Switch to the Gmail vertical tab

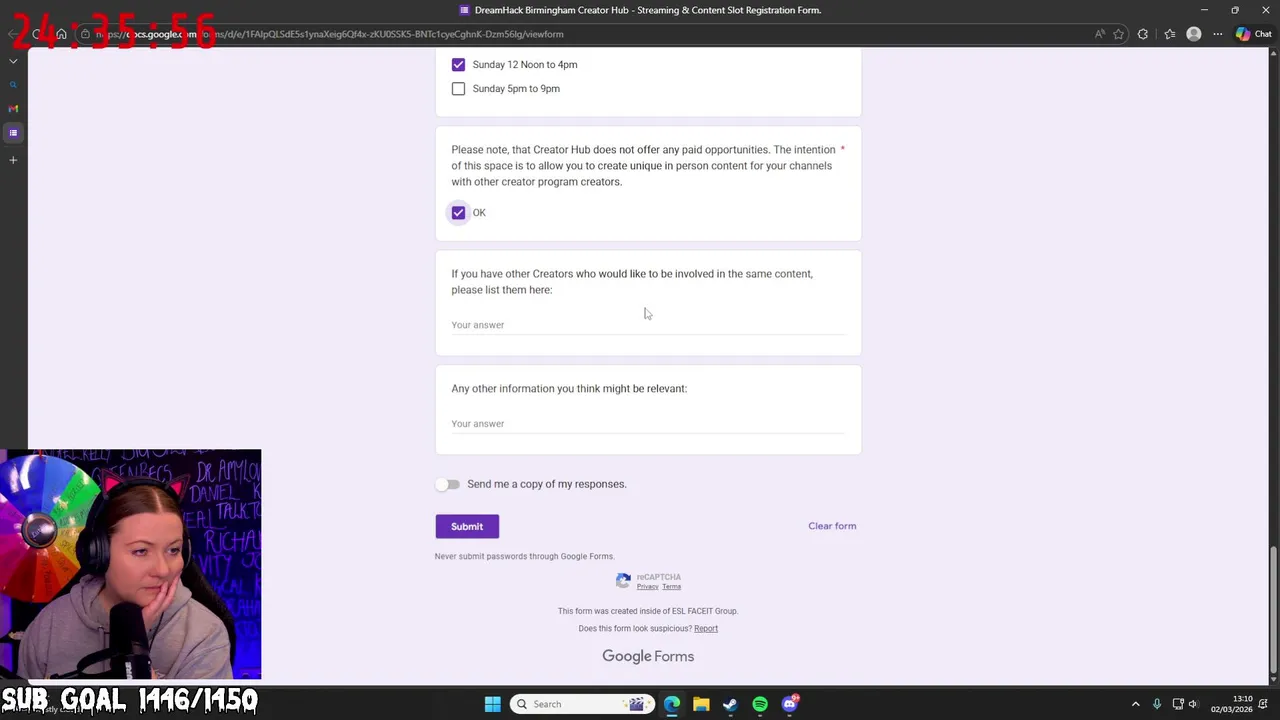(13, 109)
